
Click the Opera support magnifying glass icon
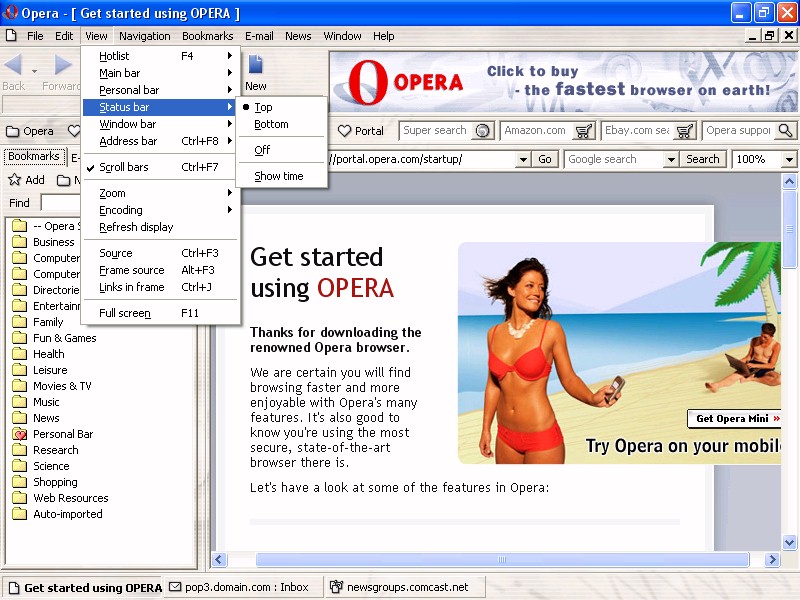coord(785,131)
